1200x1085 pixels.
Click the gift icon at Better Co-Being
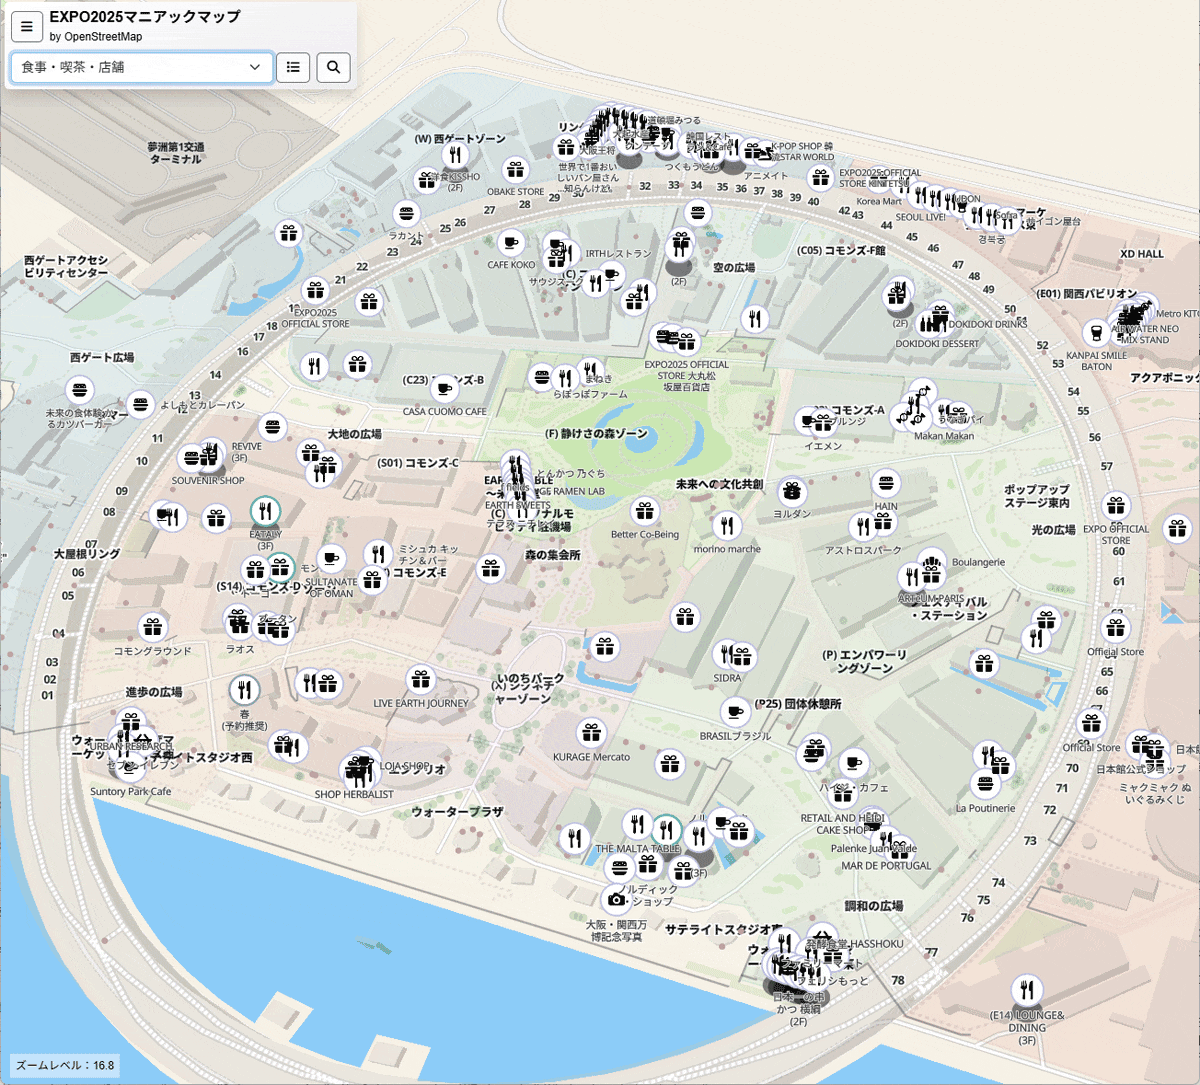(x=645, y=512)
